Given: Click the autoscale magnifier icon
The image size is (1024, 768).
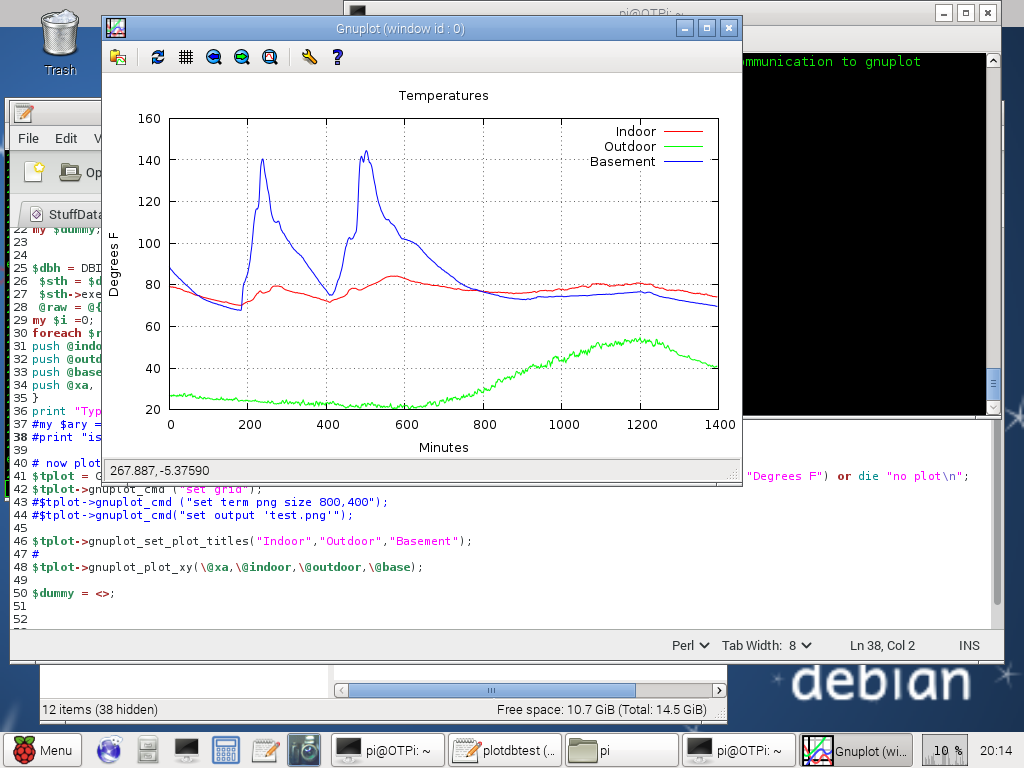Looking at the screenshot, I should pos(270,57).
